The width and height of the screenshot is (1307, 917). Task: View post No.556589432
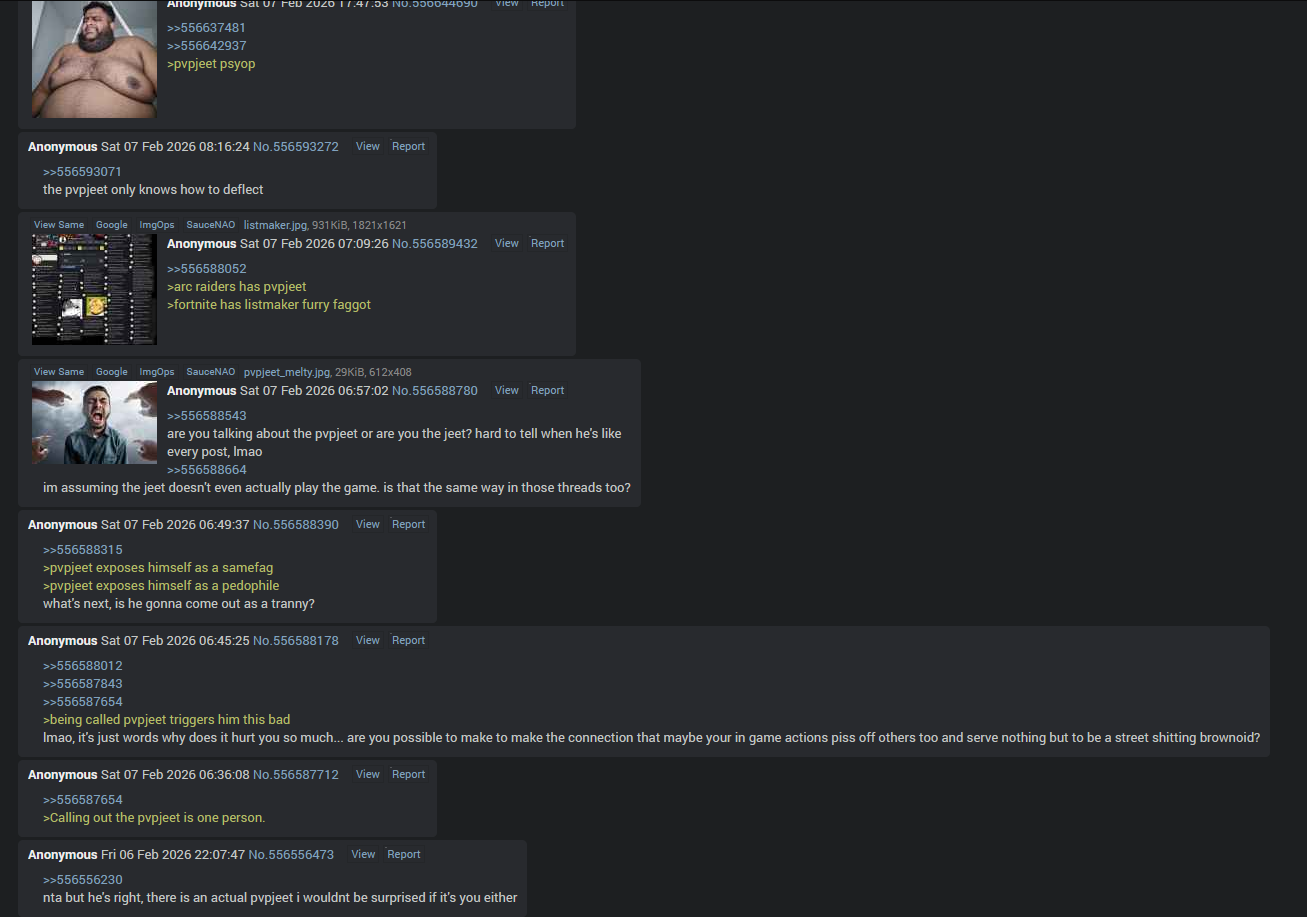[507, 243]
